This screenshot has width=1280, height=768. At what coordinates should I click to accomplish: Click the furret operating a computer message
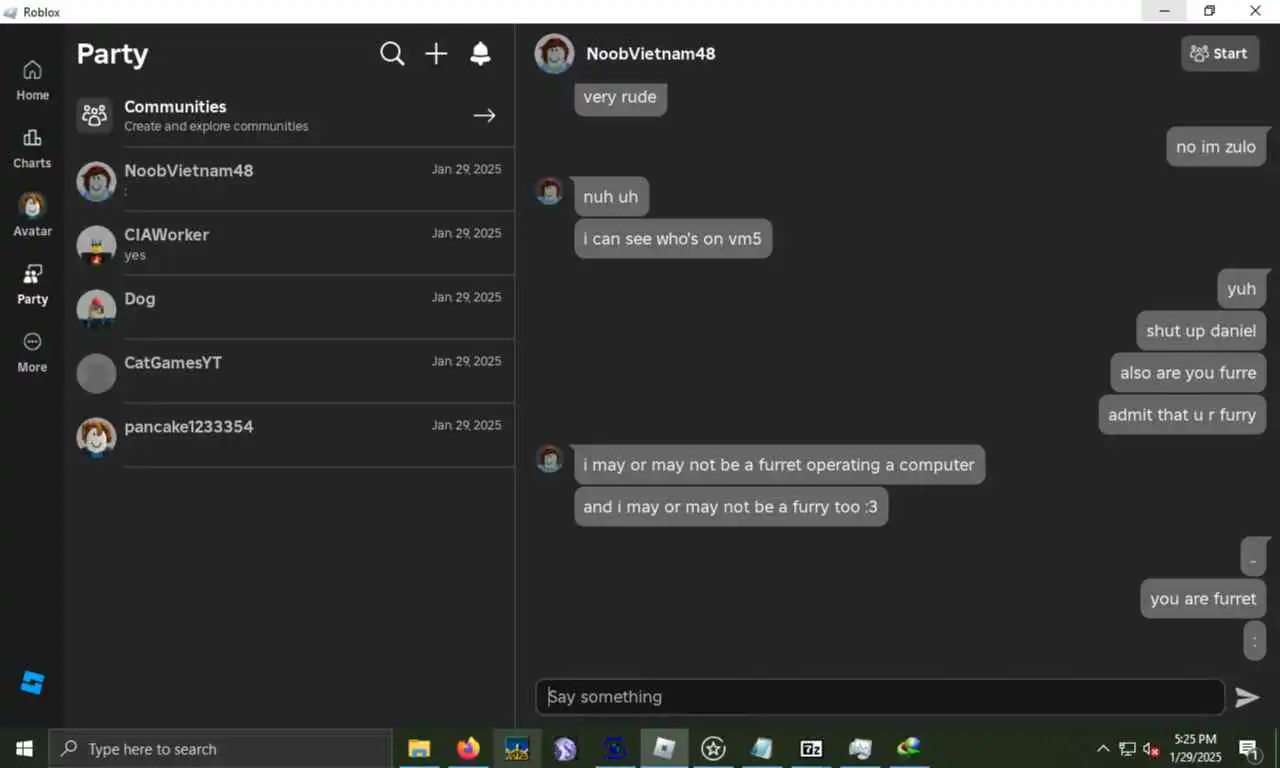click(x=779, y=465)
